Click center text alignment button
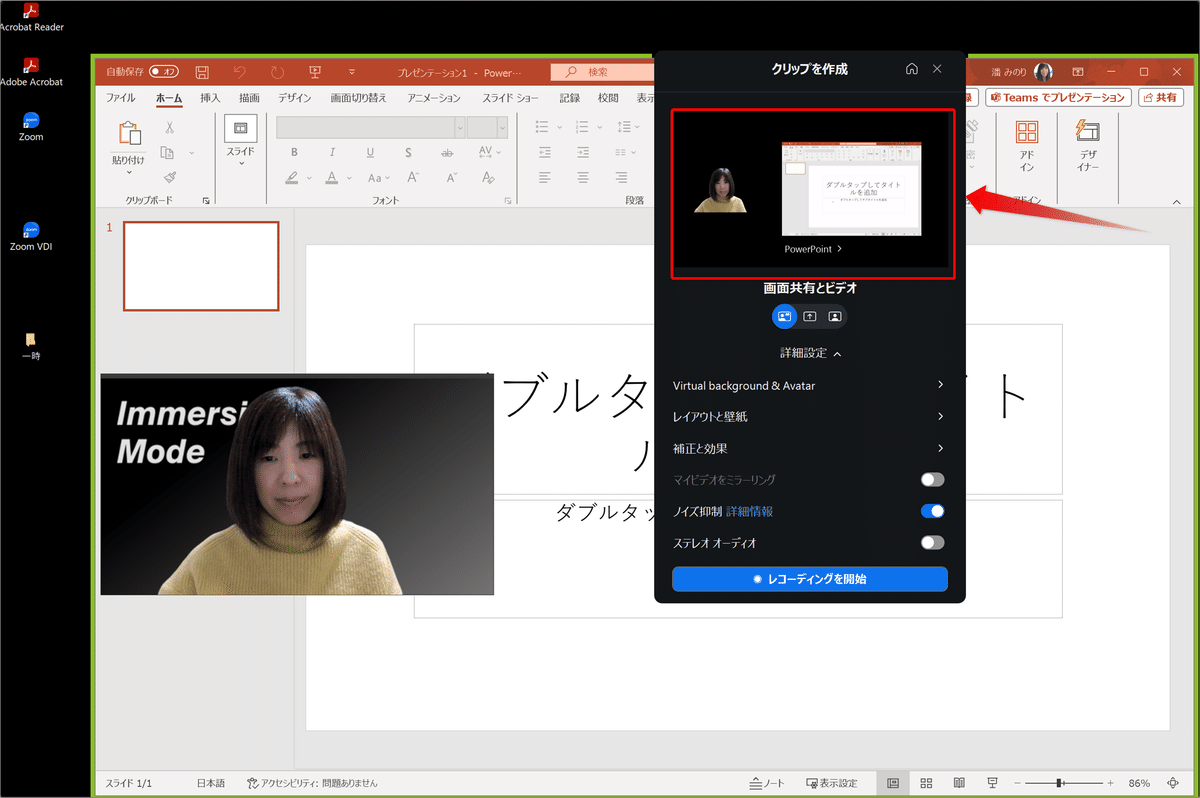The width and height of the screenshot is (1200, 798). pos(583,177)
